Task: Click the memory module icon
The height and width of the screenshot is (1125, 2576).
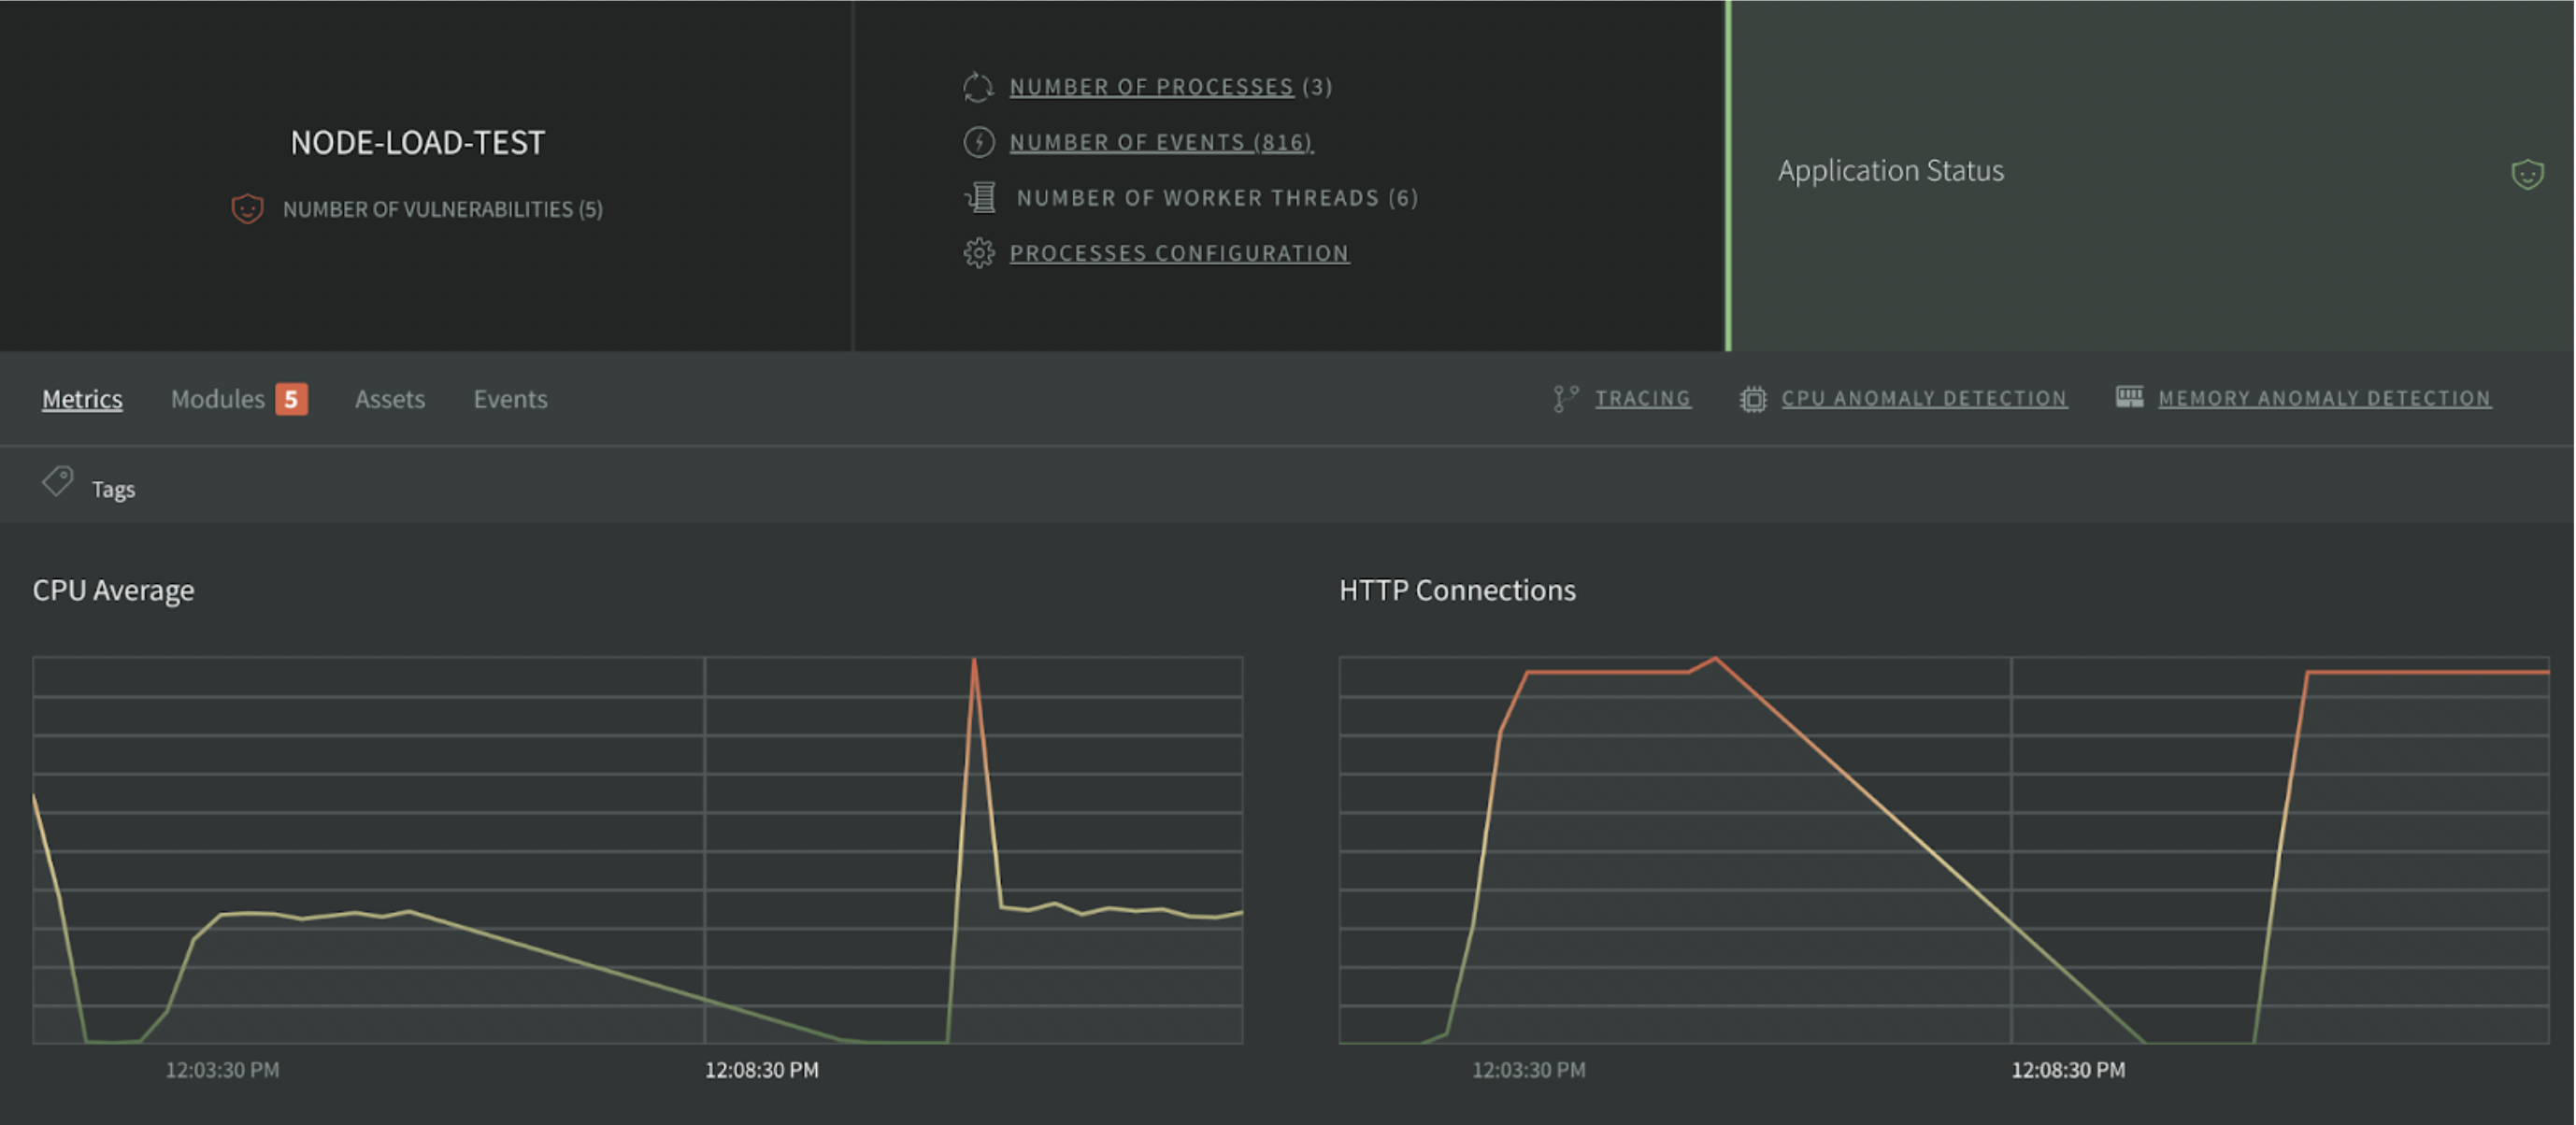Action: (2128, 397)
